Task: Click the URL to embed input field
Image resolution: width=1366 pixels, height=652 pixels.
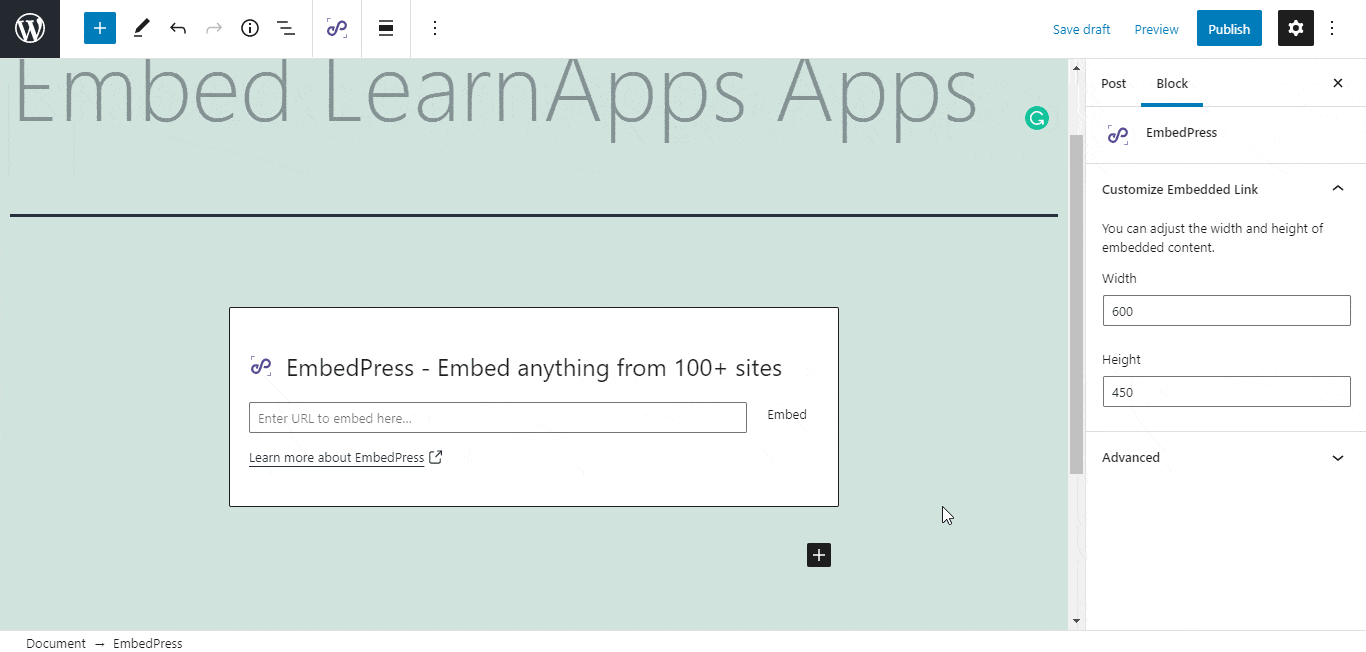Action: (x=498, y=418)
